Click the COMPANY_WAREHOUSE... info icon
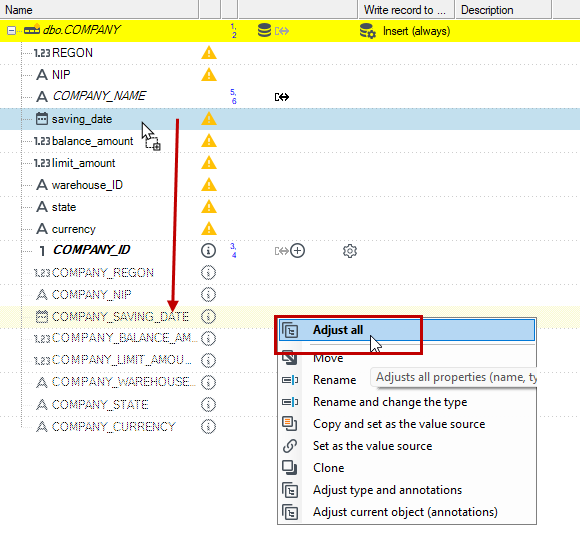Image resolution: width=580 pixels, height=545 pixels. coord(208,382)
